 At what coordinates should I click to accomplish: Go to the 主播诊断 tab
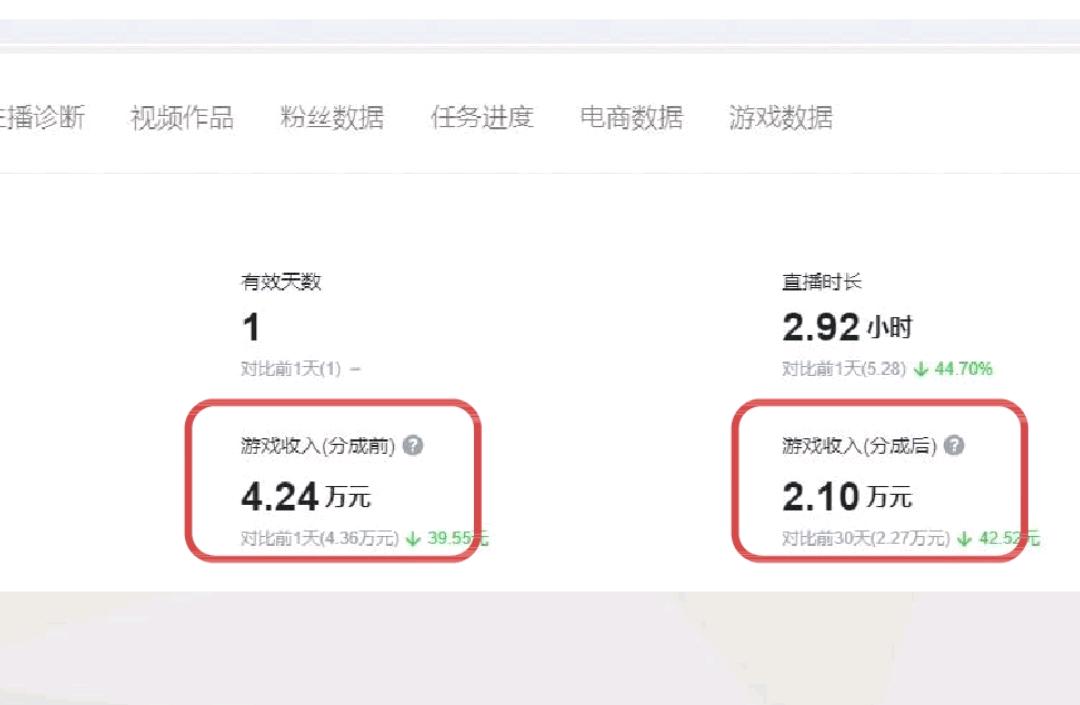[42, 117]
